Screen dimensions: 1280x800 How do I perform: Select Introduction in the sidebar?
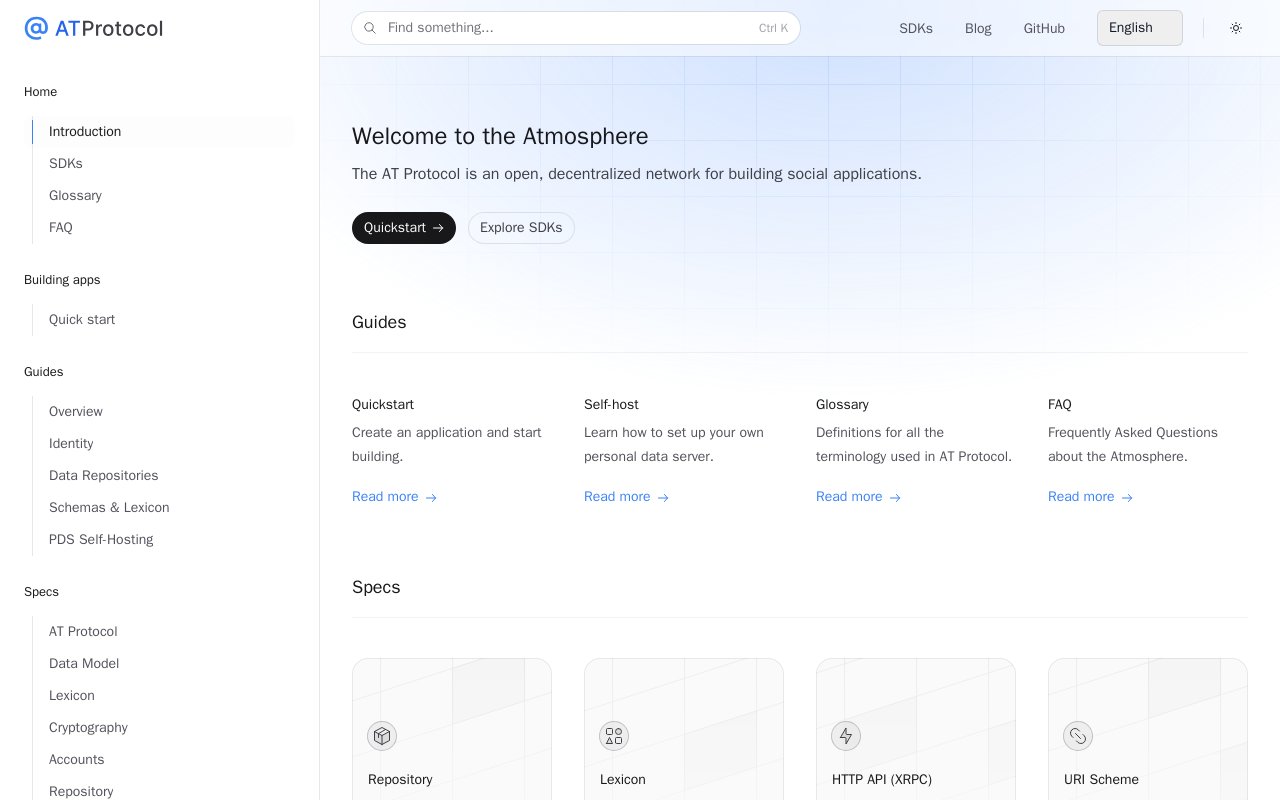tap(163, 132)
